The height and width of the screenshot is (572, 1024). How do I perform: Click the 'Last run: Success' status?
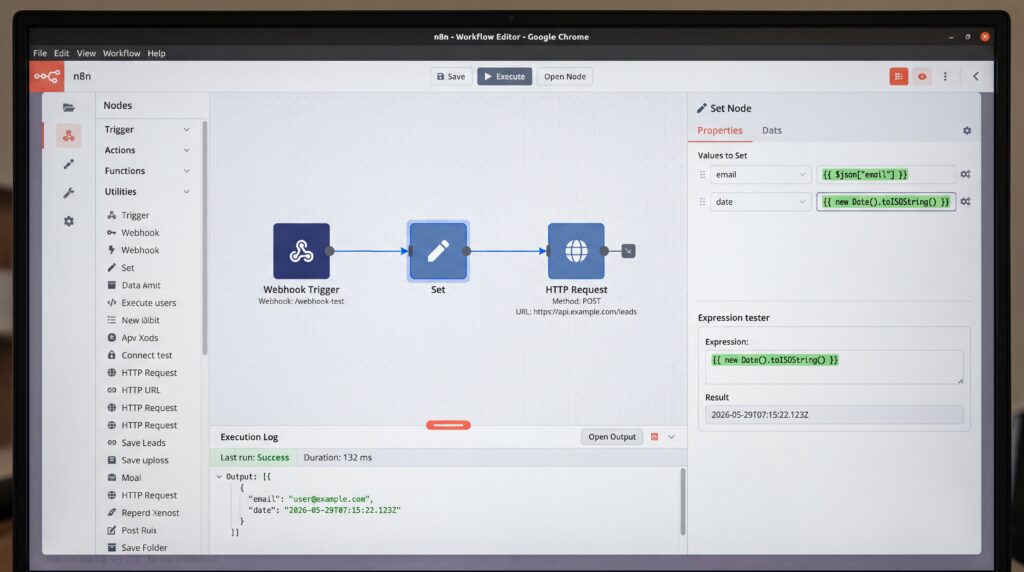click(x=254, y=458)
